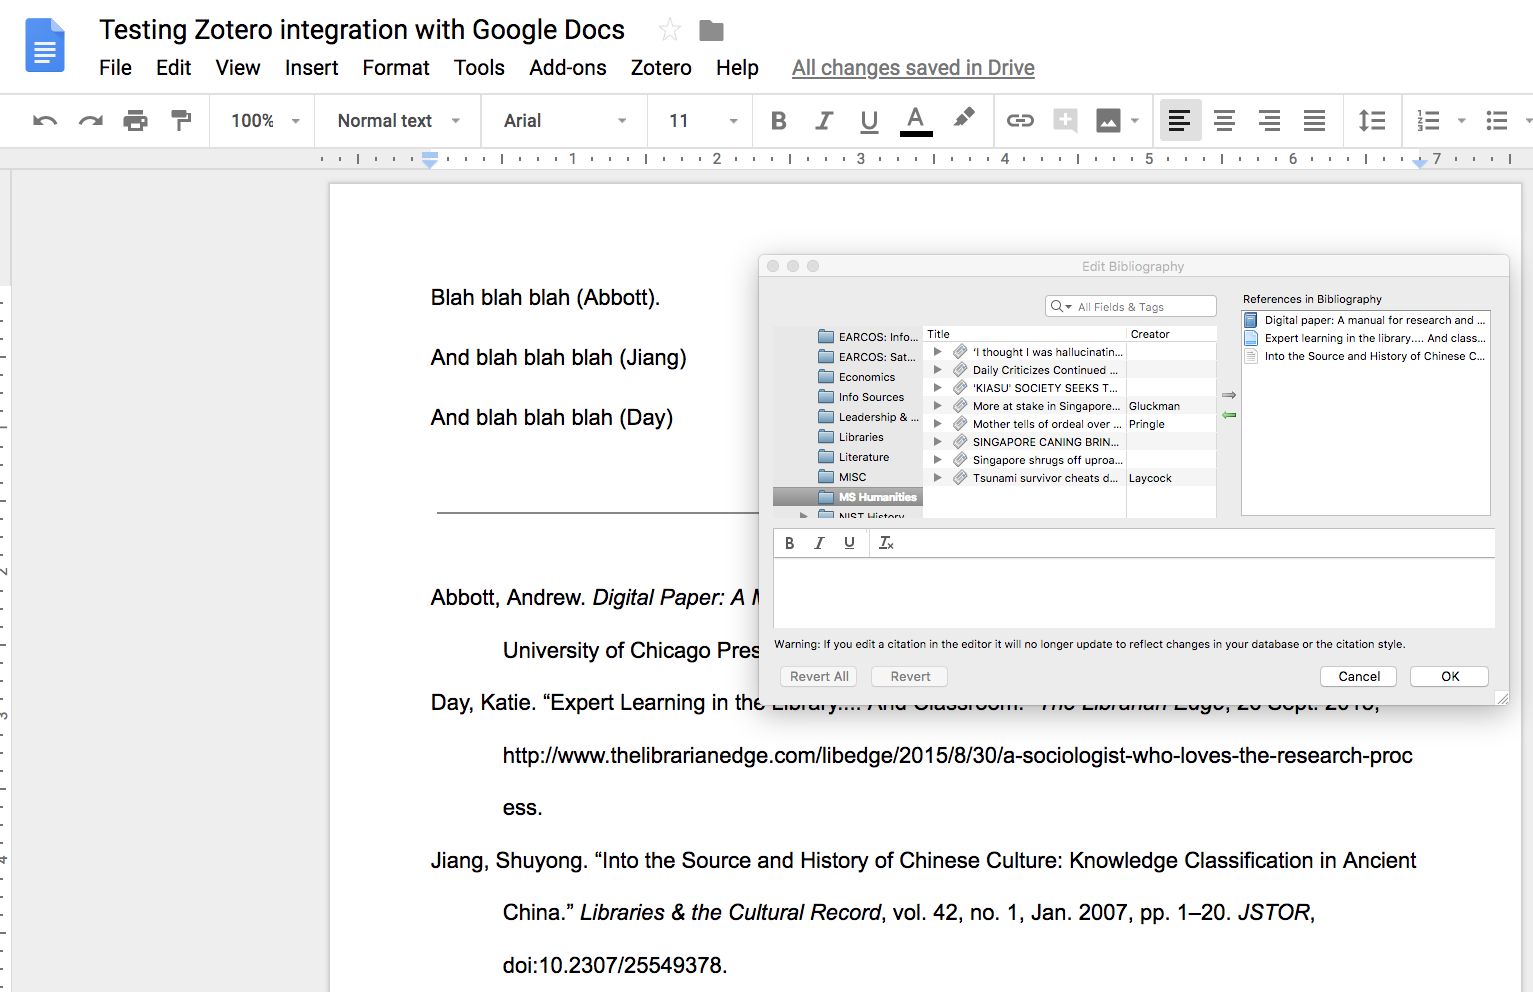The image size is (1533, 992).
Task: Open the insert image dropdown arrow
Action: (1135, 121)
